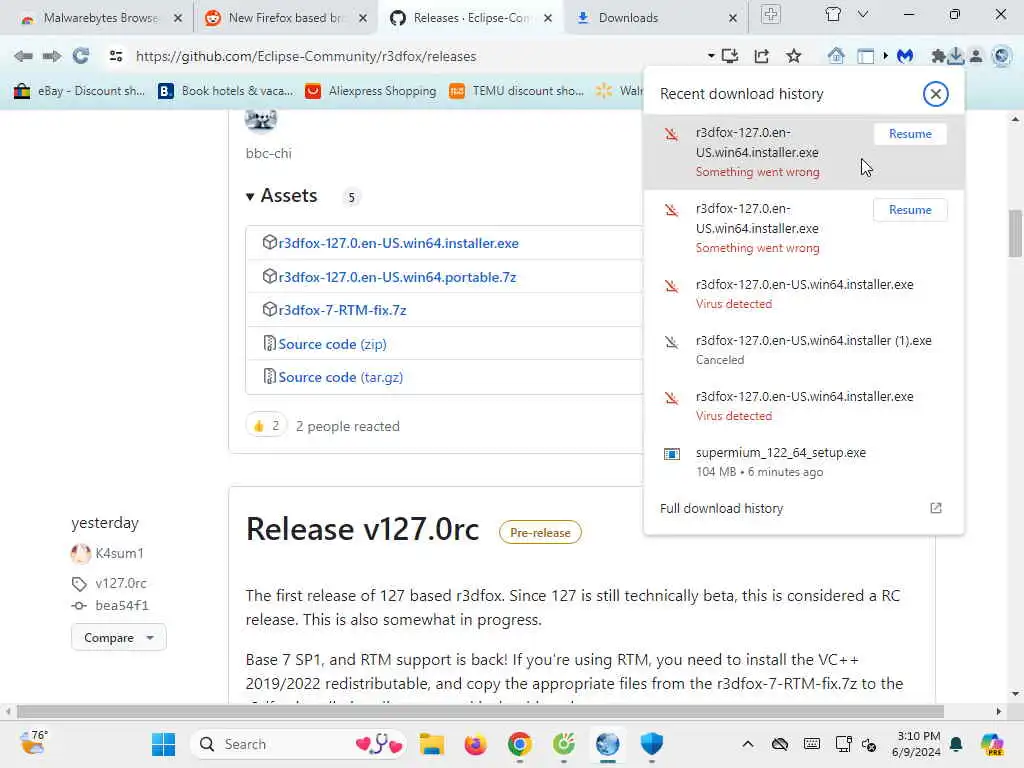Open the Malwarebytes extension icon

pos(905,56)
